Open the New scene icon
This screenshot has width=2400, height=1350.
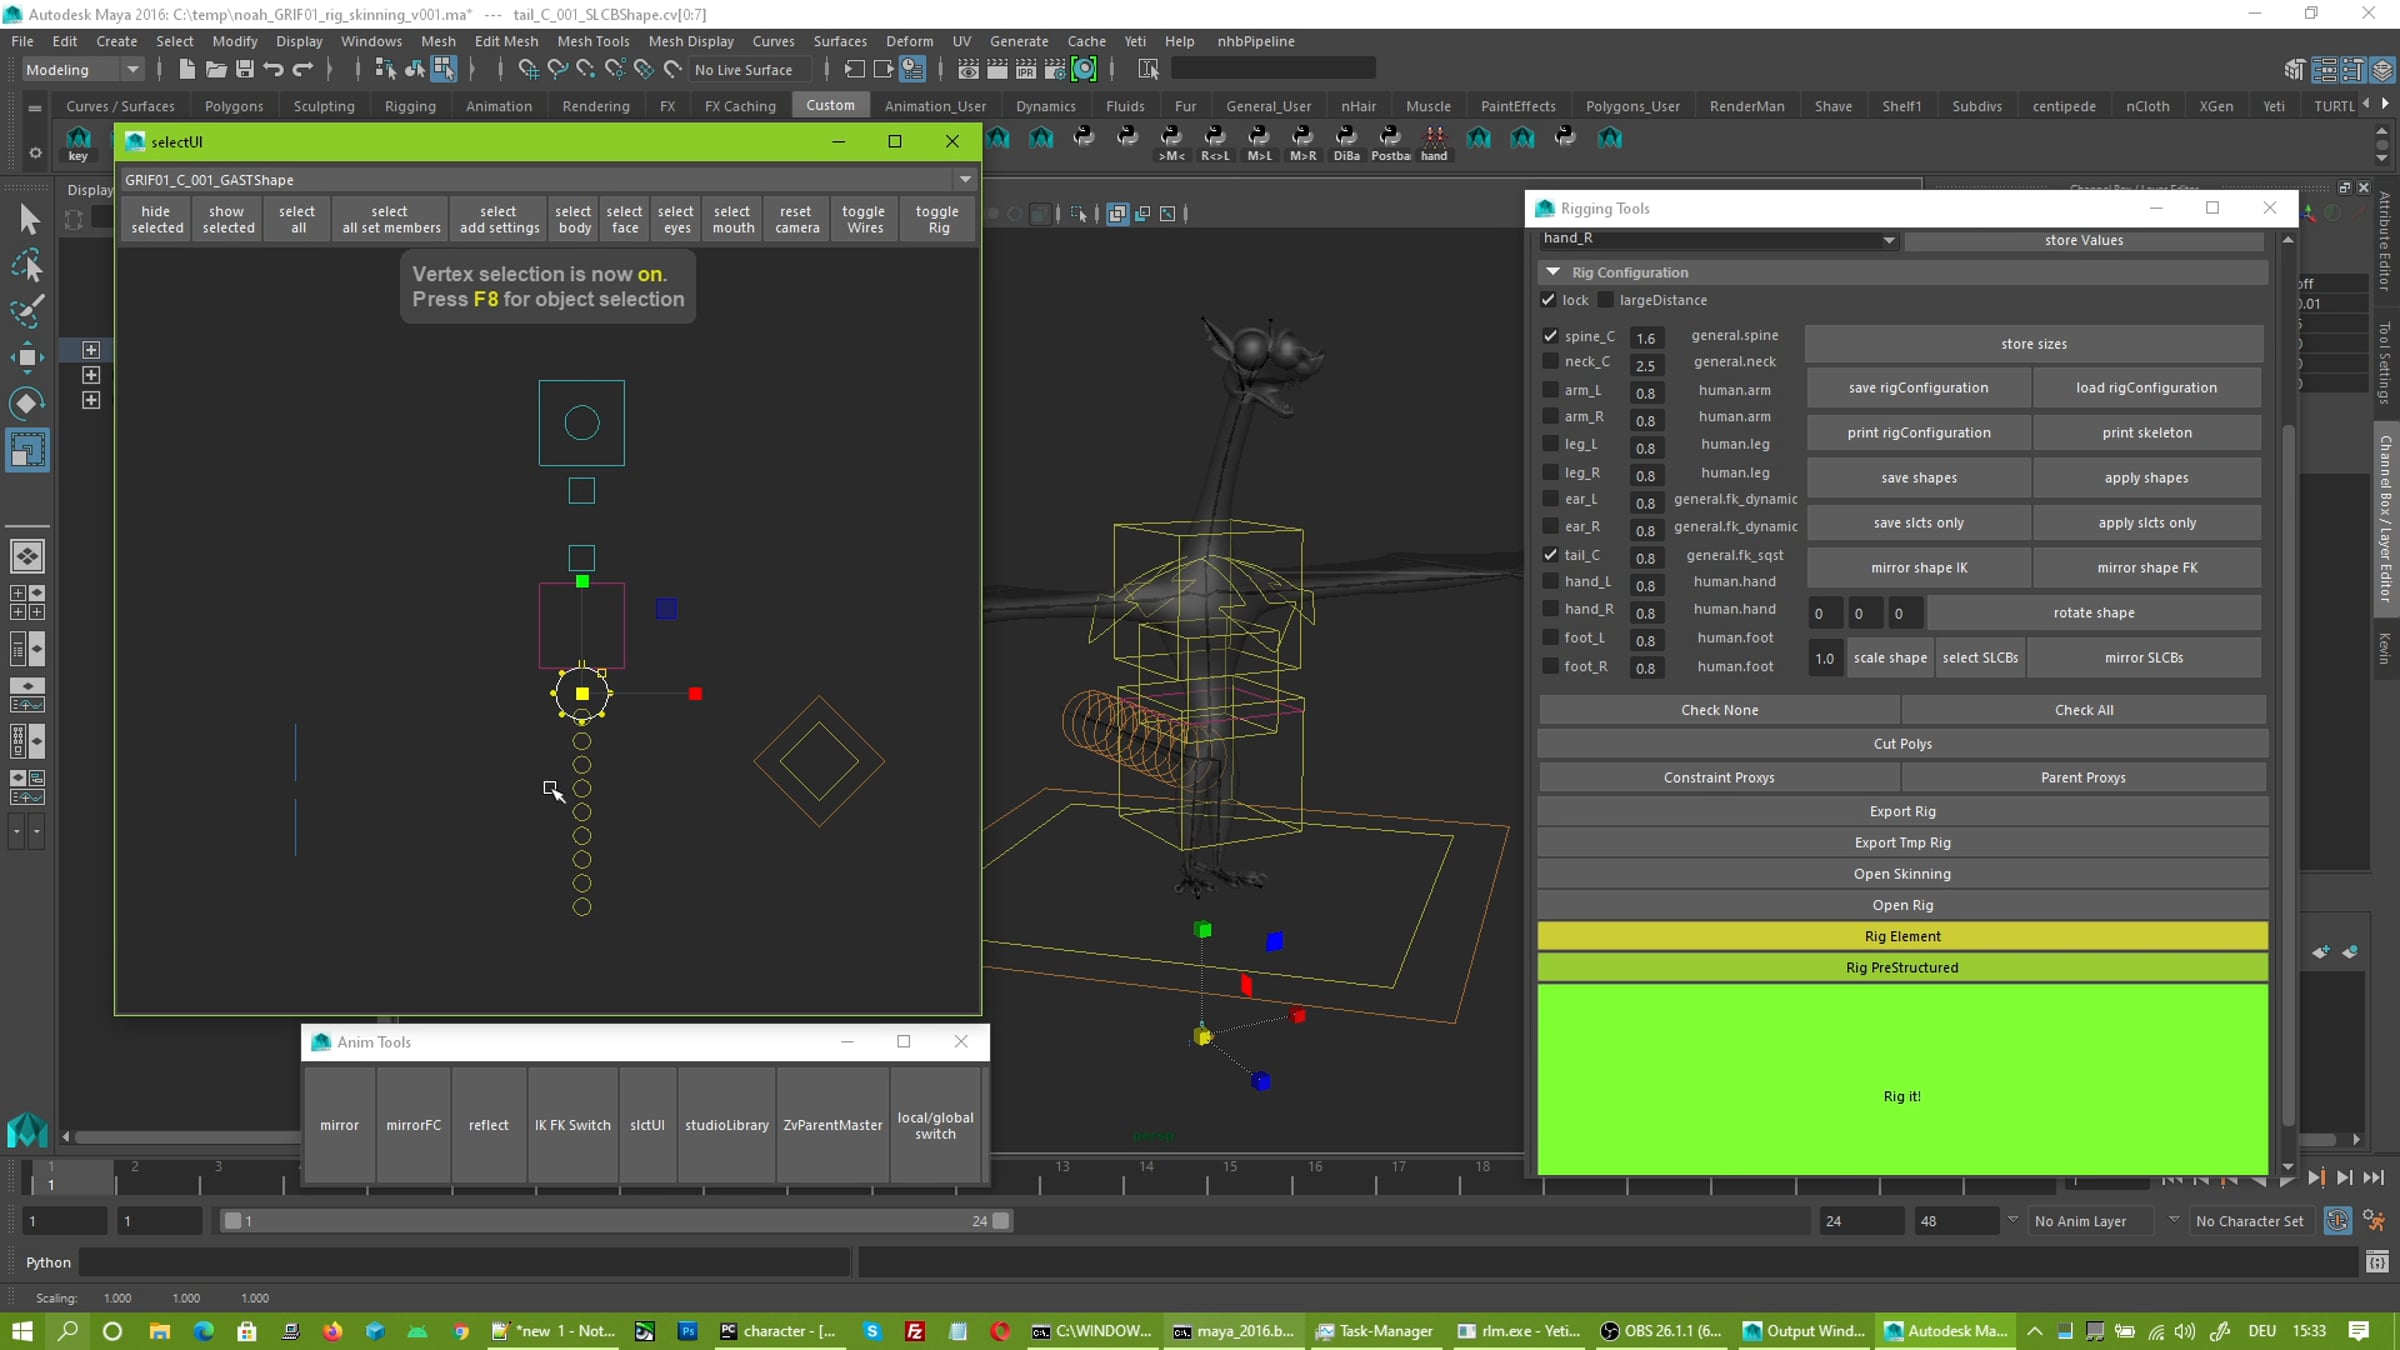186,69
